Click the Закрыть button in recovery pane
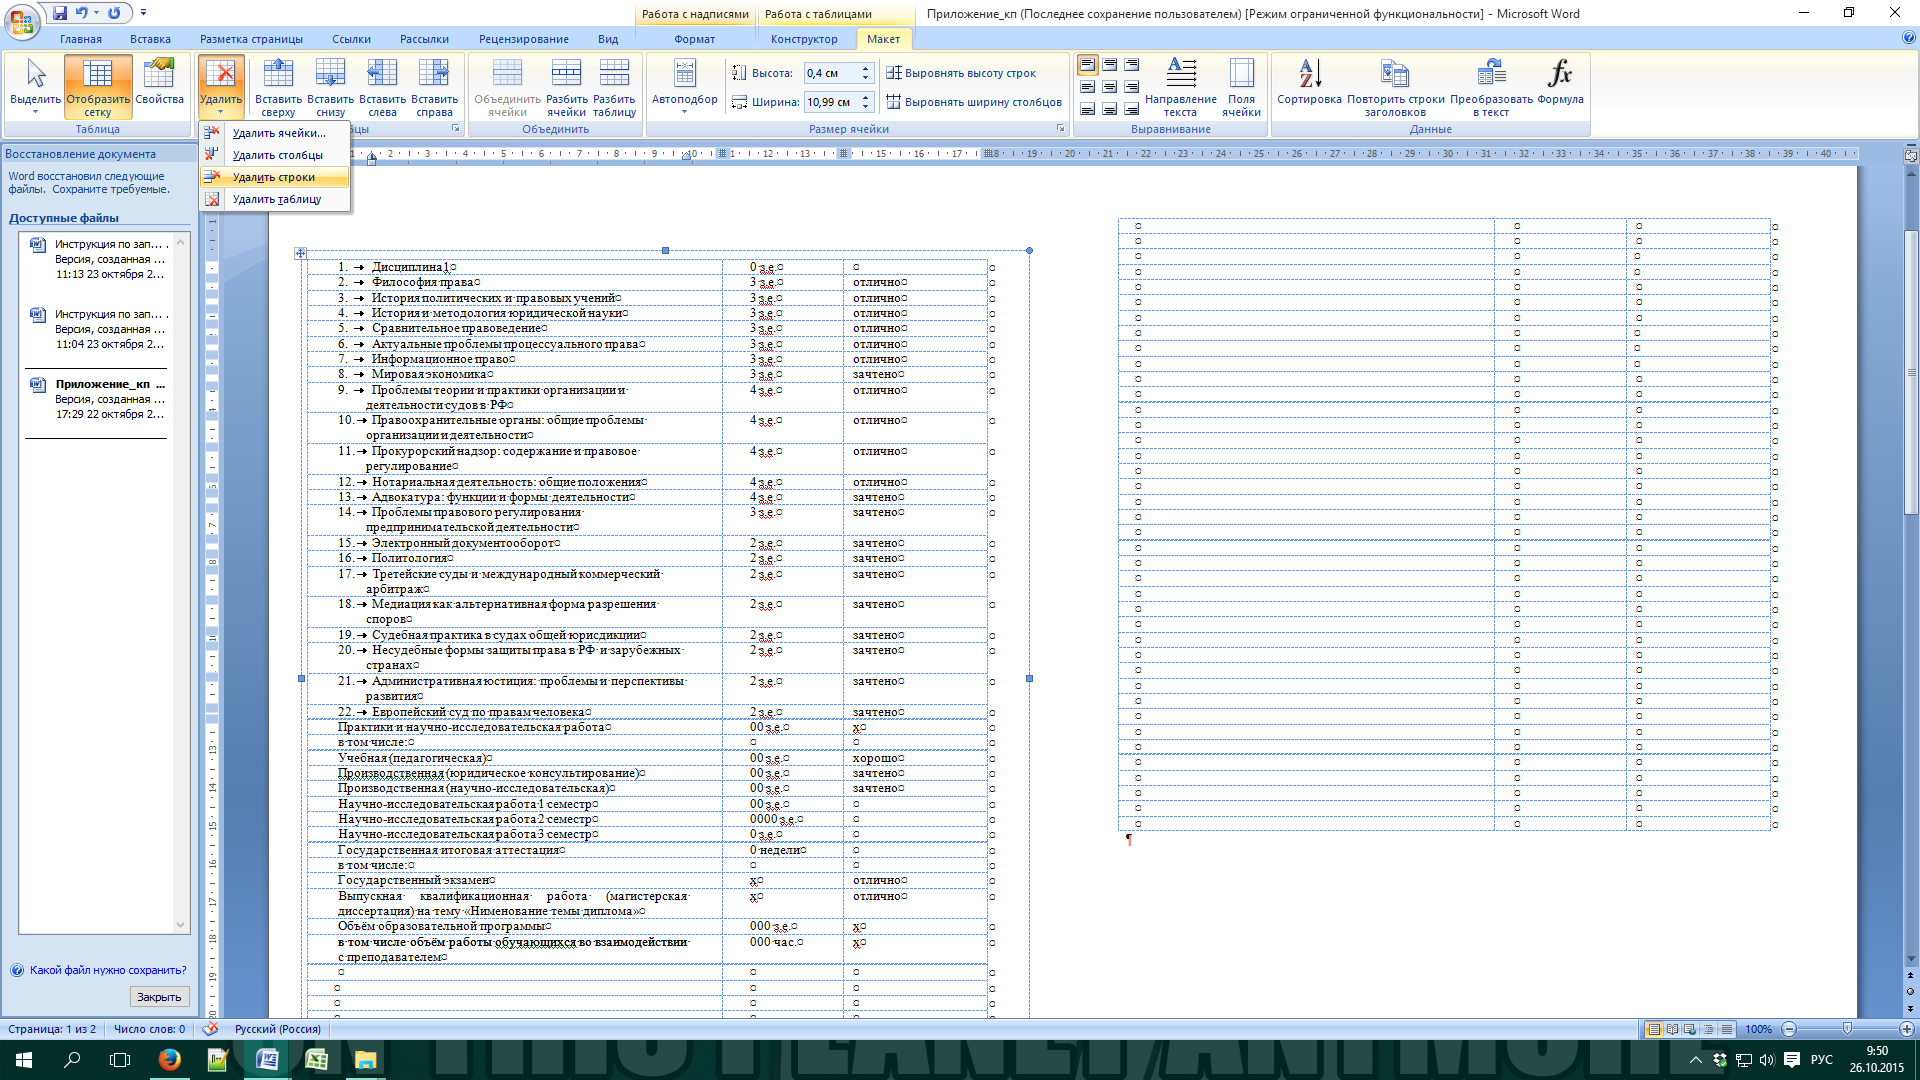This screenshot has width=1920, height=1080. point(159,997)
